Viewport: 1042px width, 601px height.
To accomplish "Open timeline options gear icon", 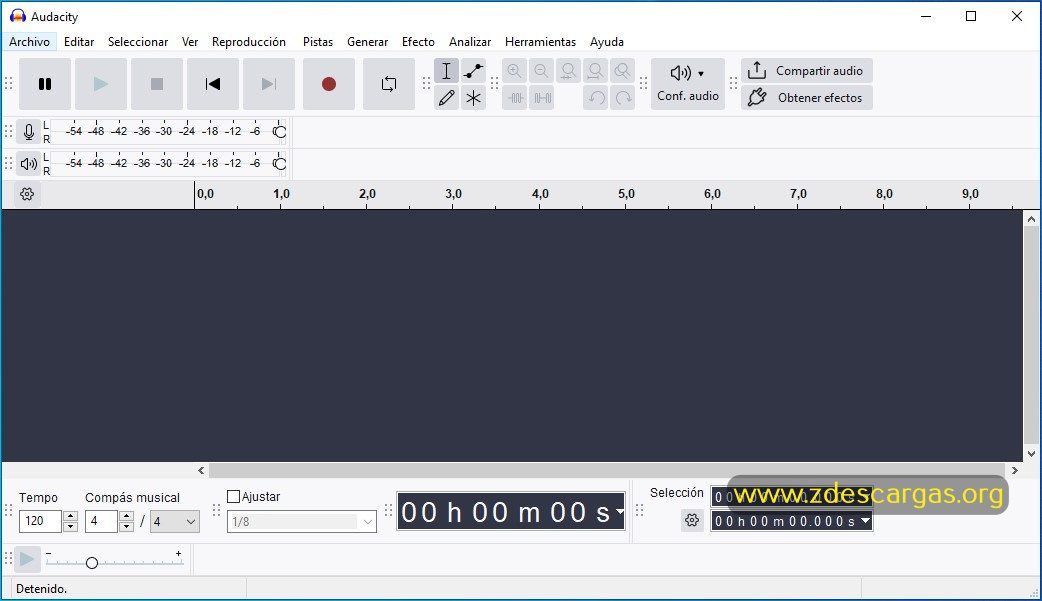I will click(x=27, y=194).
